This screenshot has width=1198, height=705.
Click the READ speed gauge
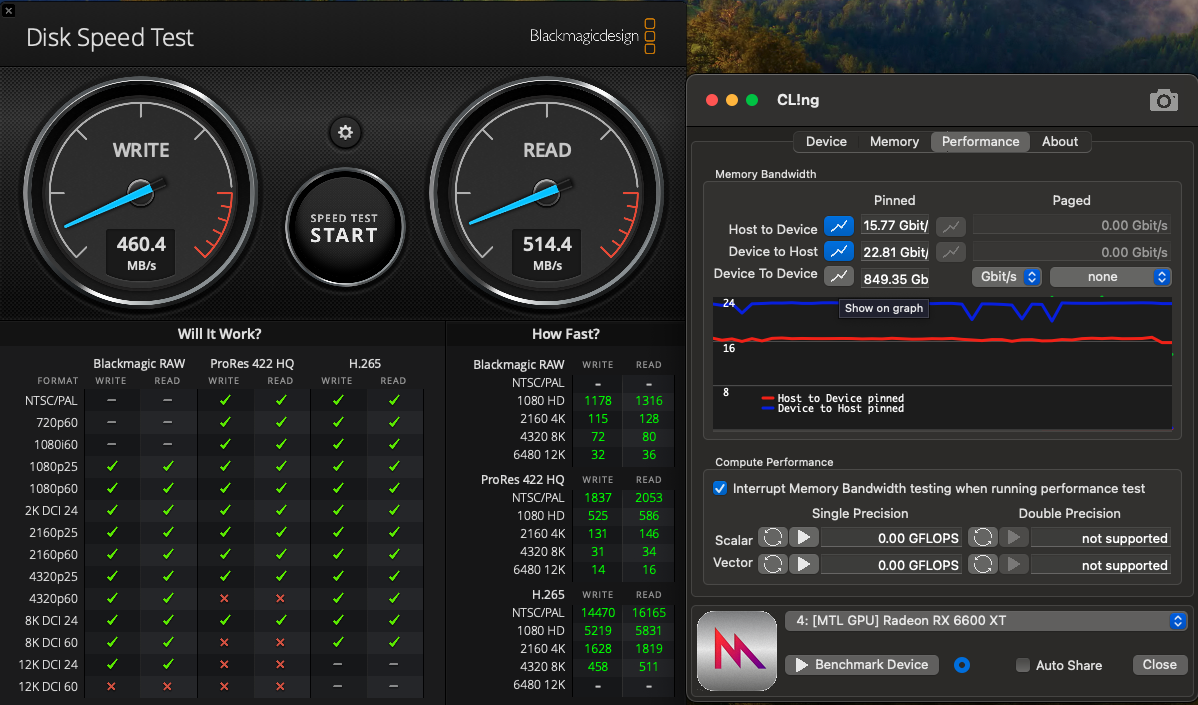(547, 191)
